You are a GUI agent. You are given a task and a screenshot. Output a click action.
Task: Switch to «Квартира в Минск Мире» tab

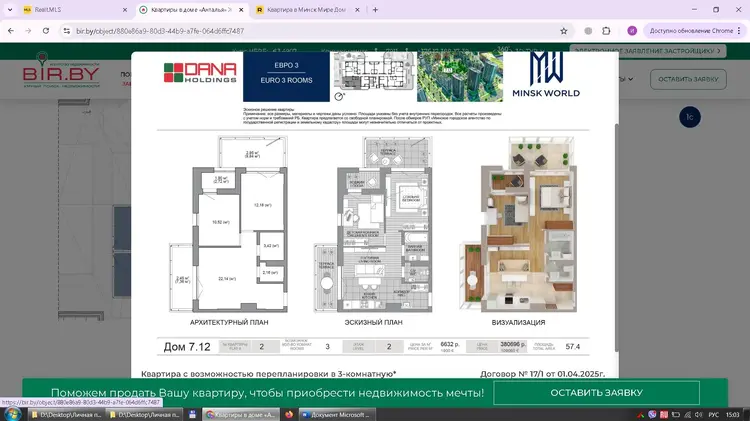[x=304, y=10]
